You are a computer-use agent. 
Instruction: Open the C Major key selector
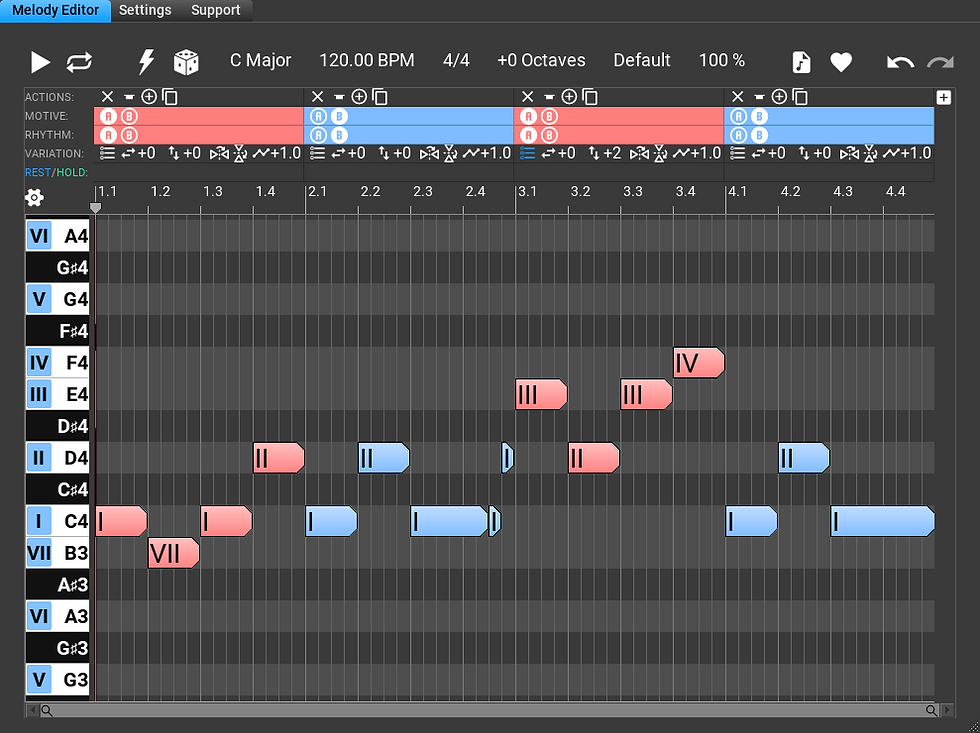(260, 60)
